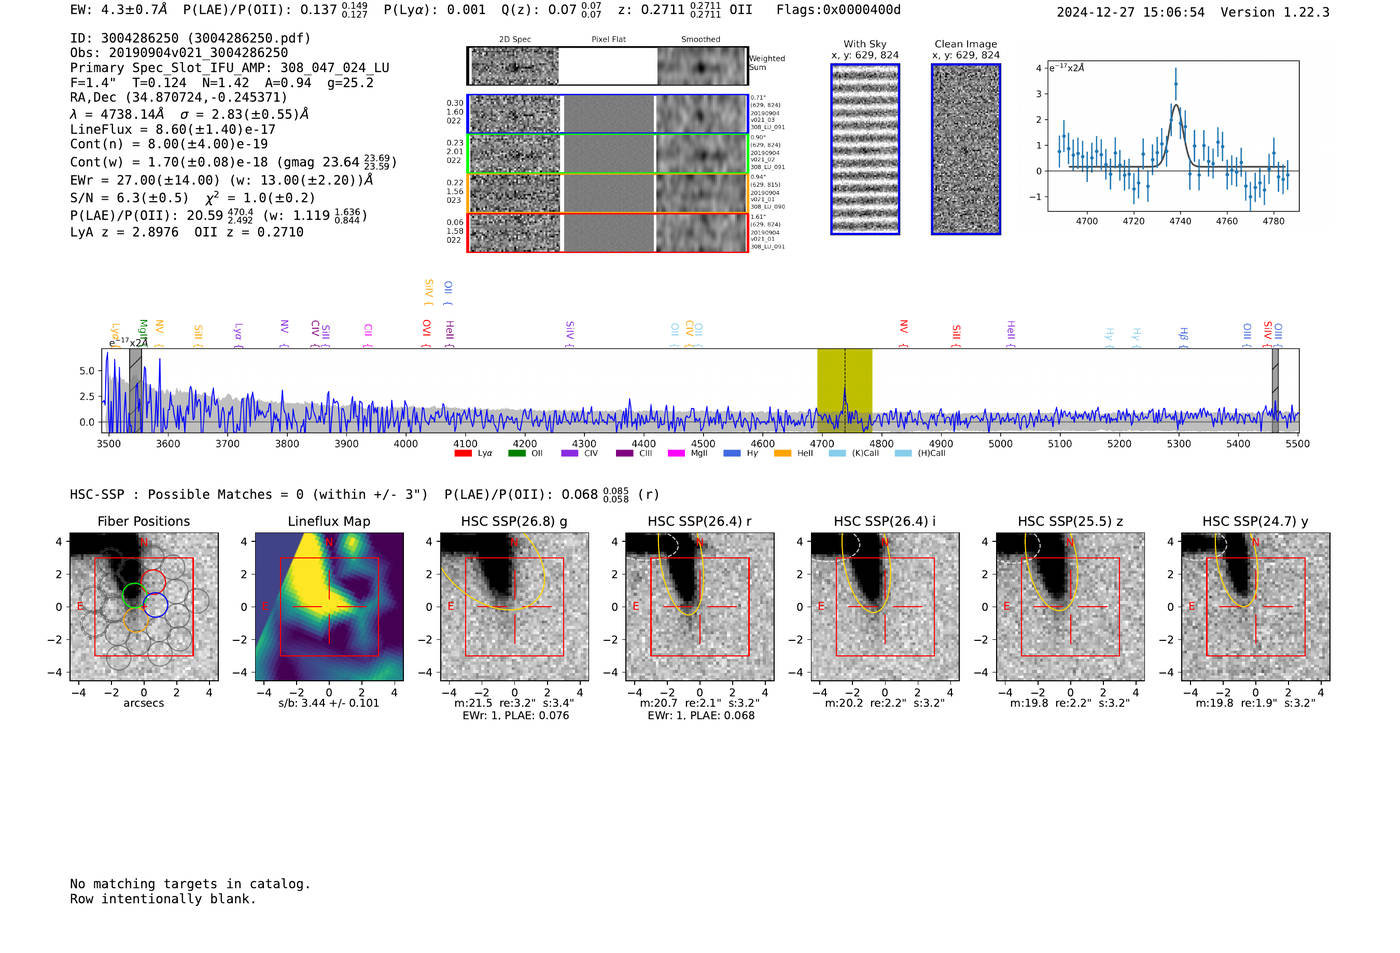Open the Lineflux Map panel

329,607
